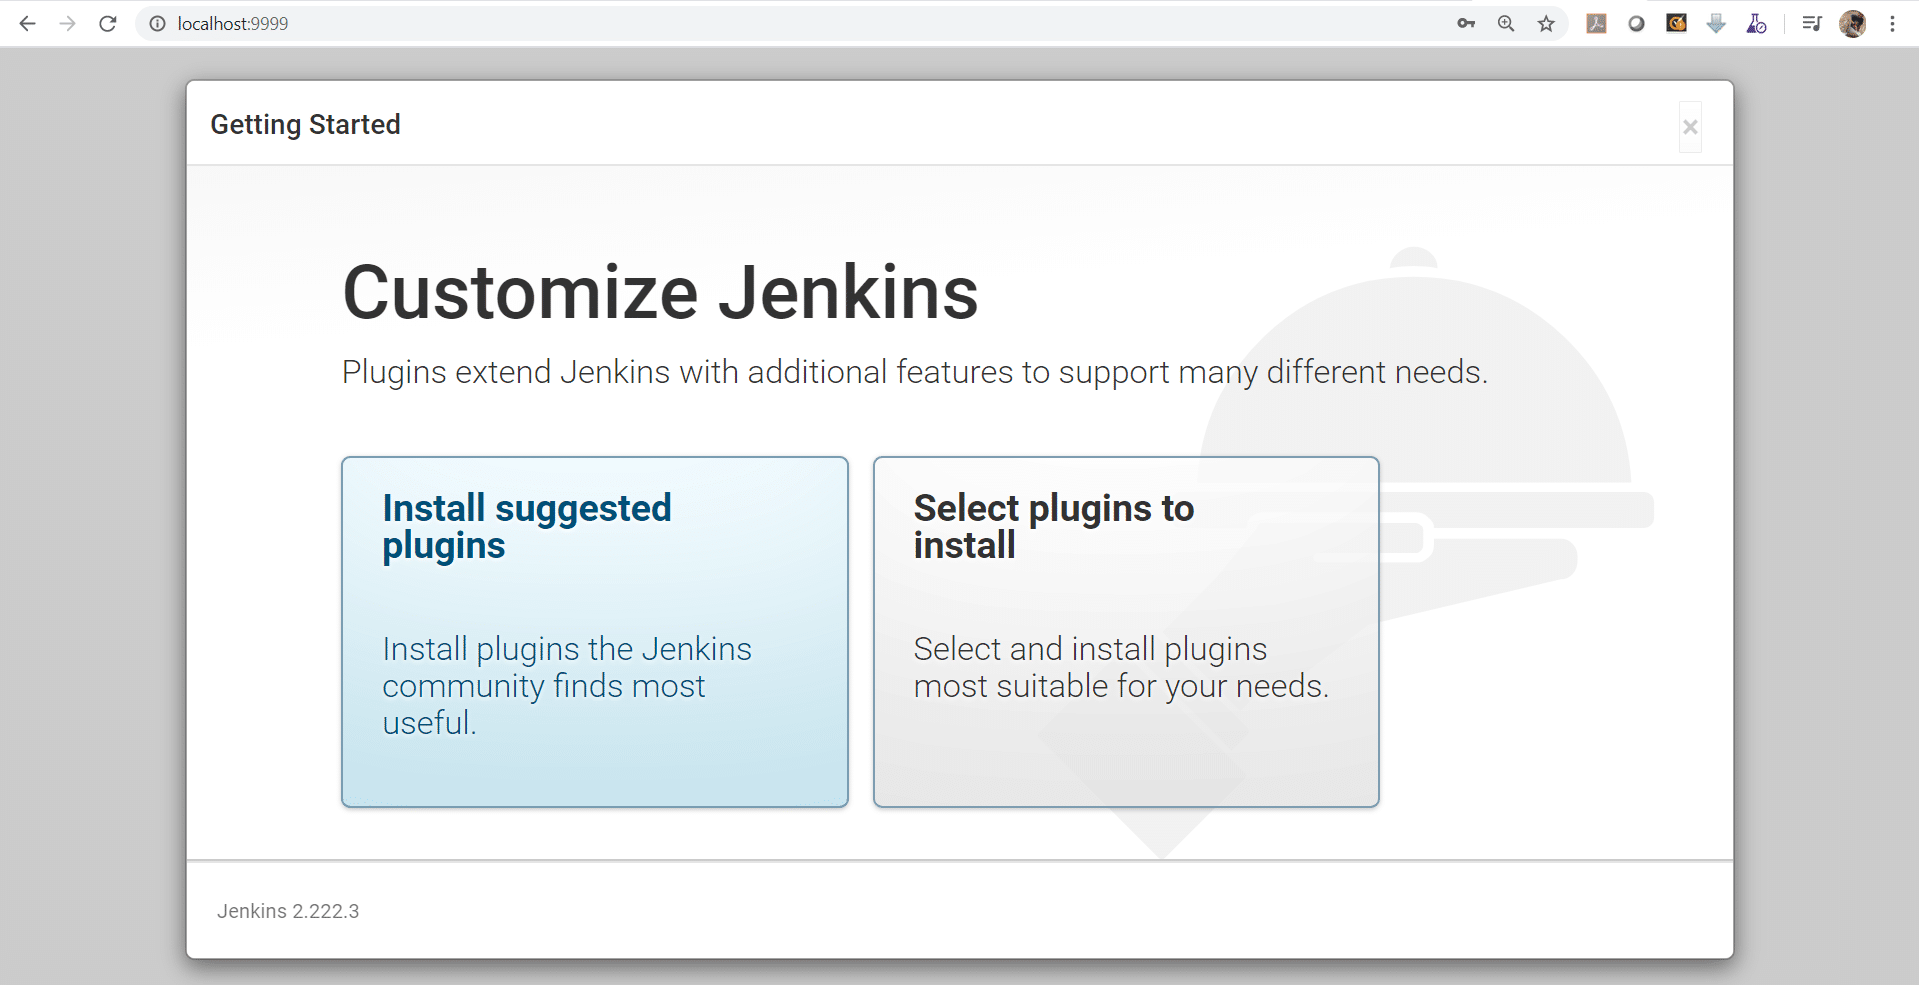Click the blue download arrow extension
The width and height of the screenshot is (1919, 985).
pyautogui.click(x=1716, y=24)
